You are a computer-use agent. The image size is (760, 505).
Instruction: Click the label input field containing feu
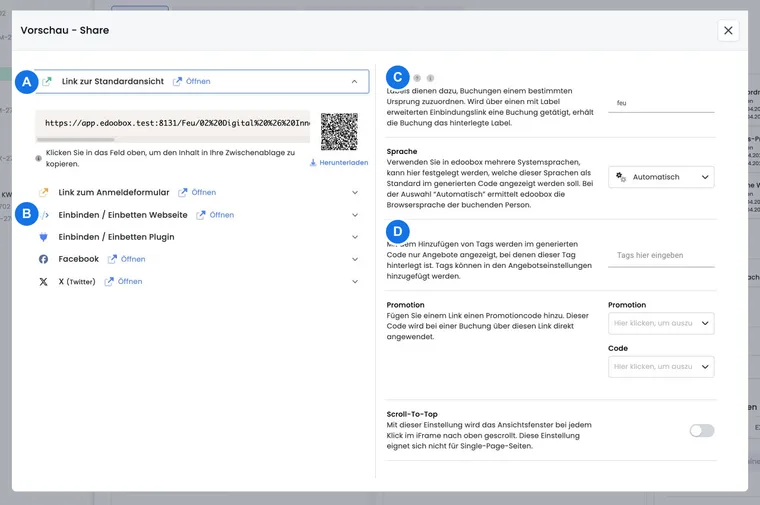(661, 103)
